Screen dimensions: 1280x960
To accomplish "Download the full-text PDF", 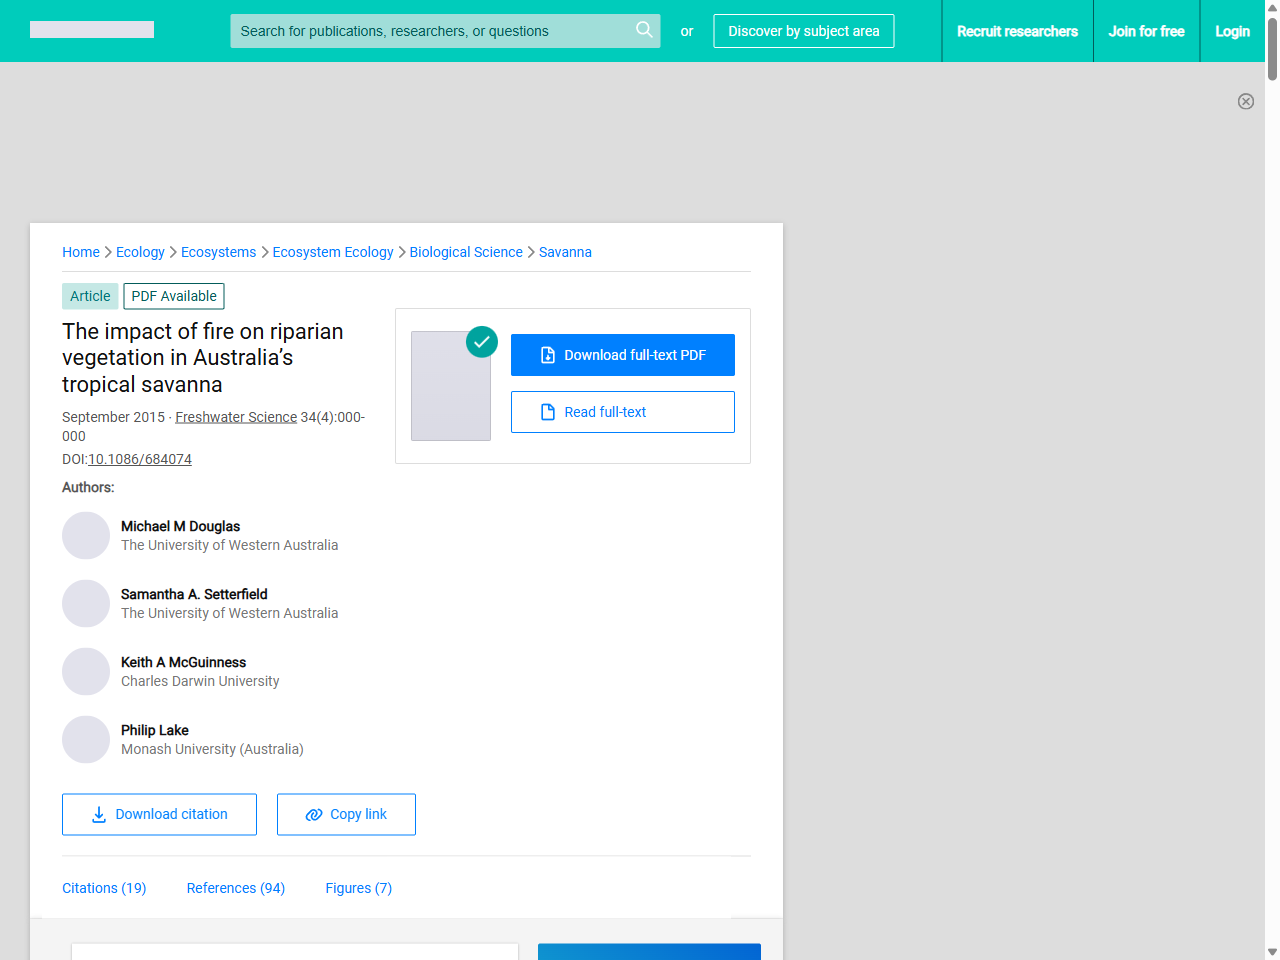I will coord(623,355).
